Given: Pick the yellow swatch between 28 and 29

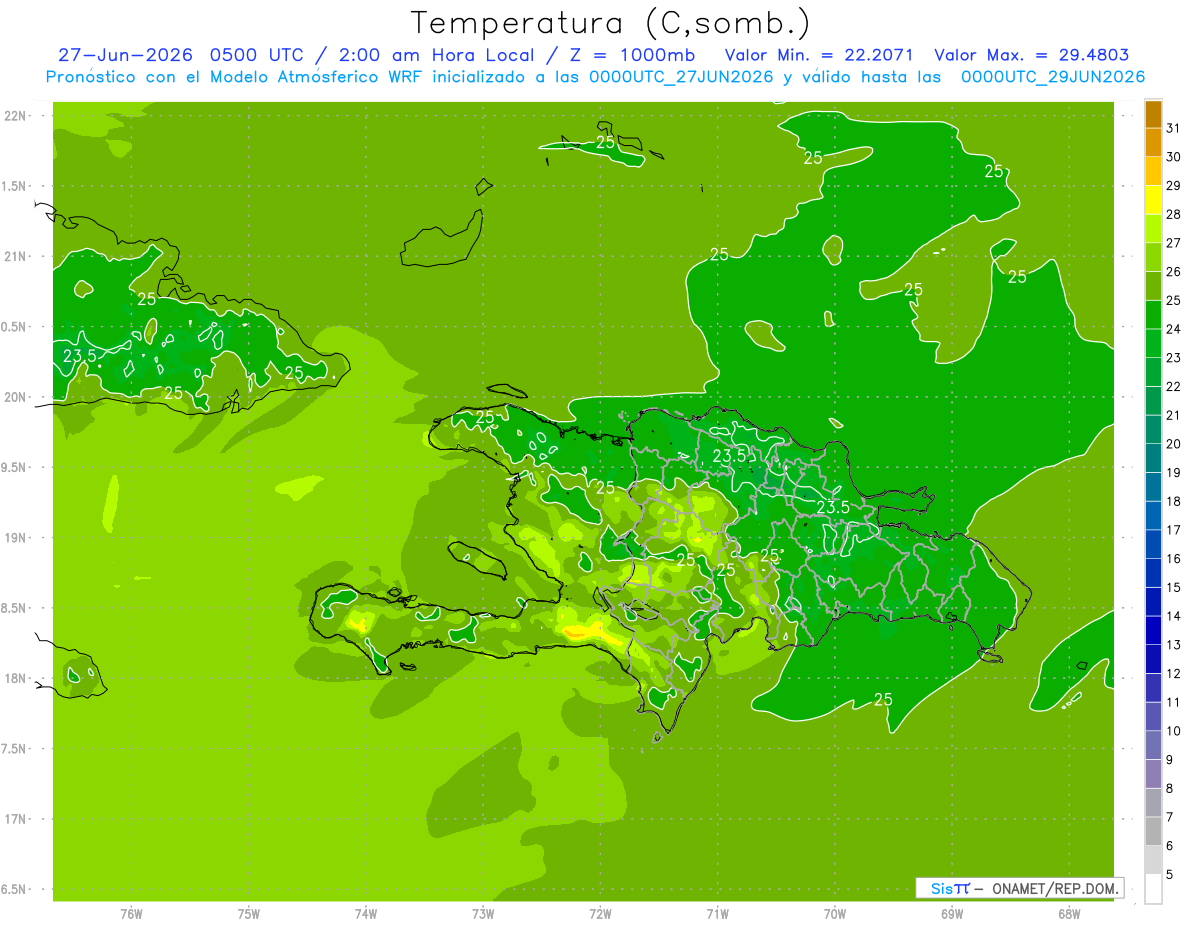Looking at the screenshot, I should pyautogui.click(x=1153, y=200).
